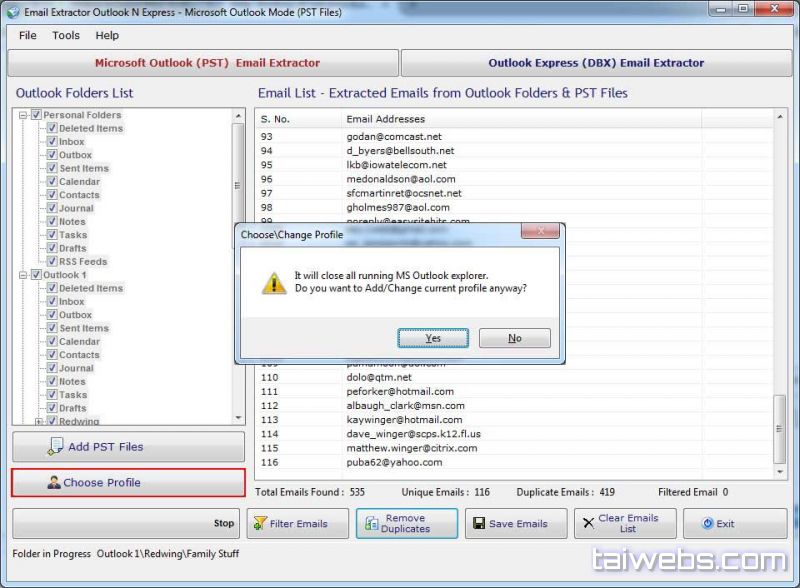Click the Choose Profile user icon

point(54,483)
